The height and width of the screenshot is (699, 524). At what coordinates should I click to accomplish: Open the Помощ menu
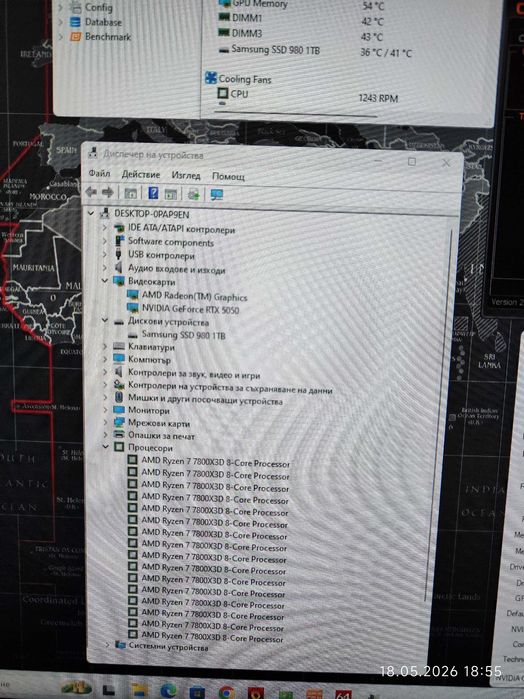click(228, 176)
